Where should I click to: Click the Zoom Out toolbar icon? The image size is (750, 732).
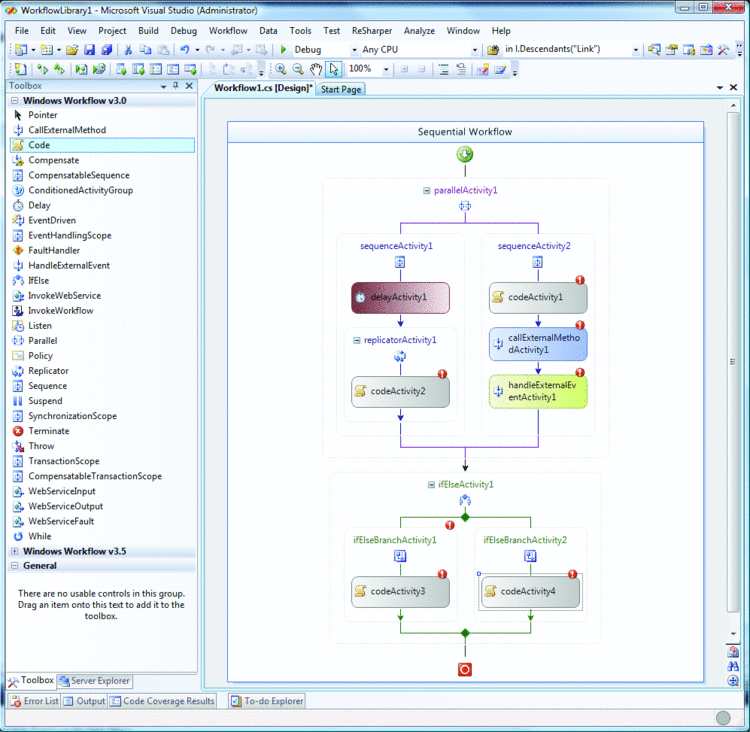[x=298, y=69]
